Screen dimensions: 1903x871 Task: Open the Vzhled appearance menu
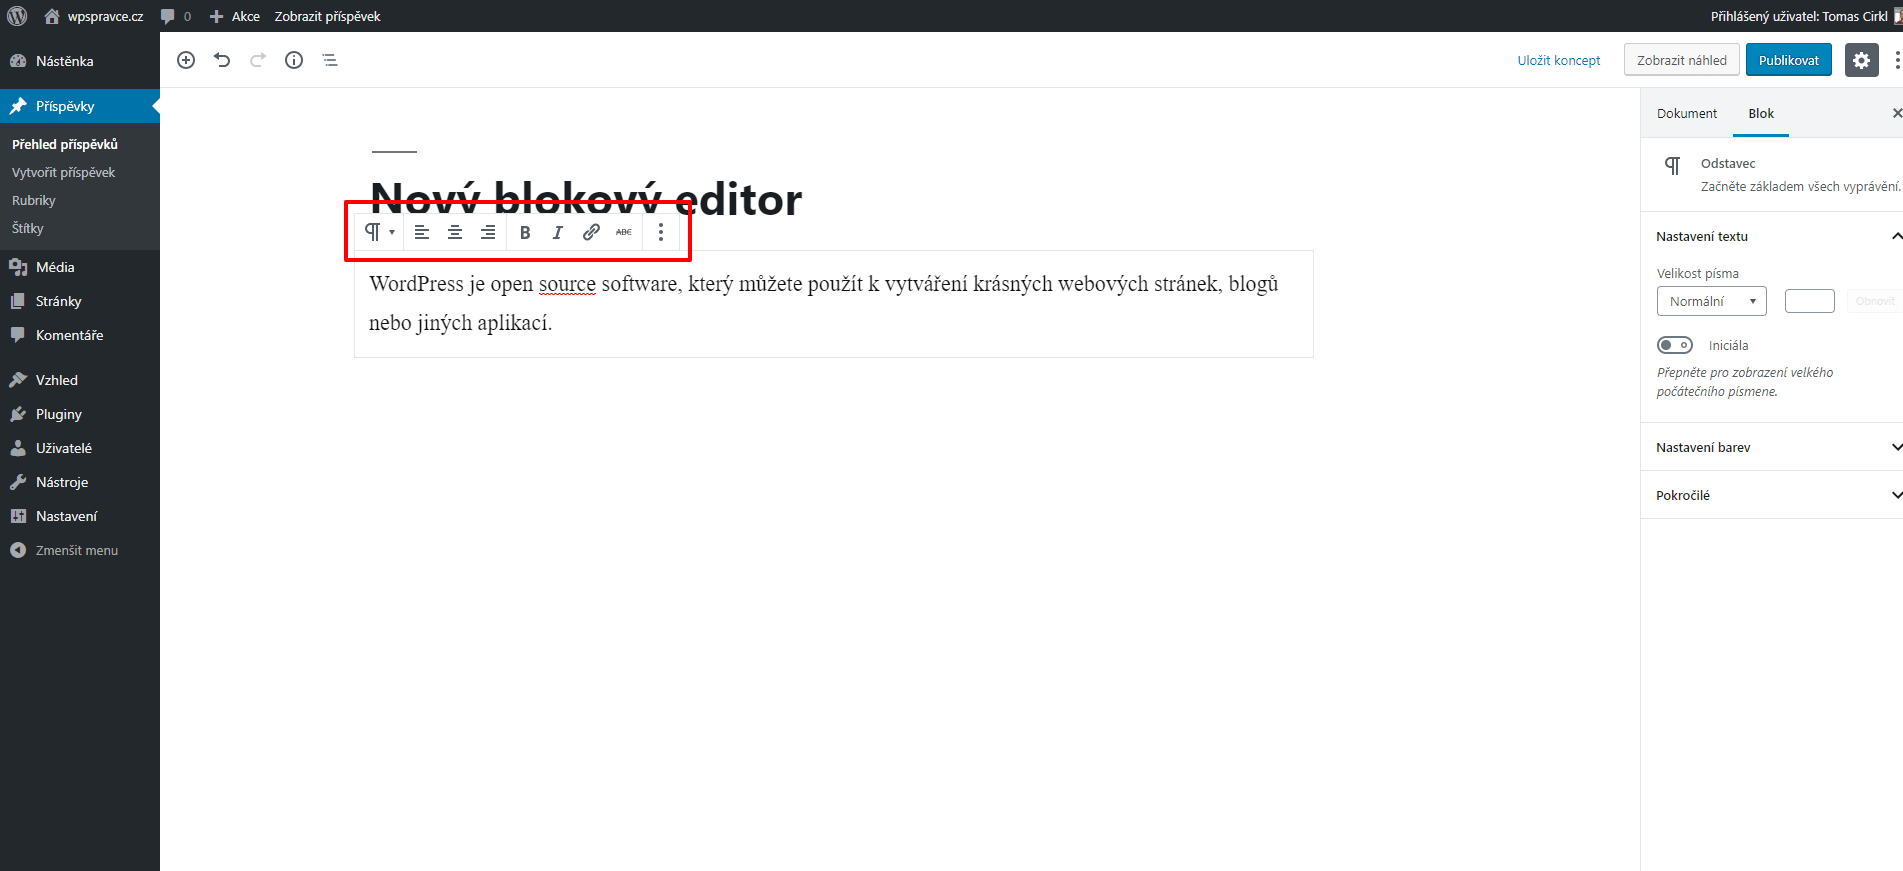click(80, 380)
